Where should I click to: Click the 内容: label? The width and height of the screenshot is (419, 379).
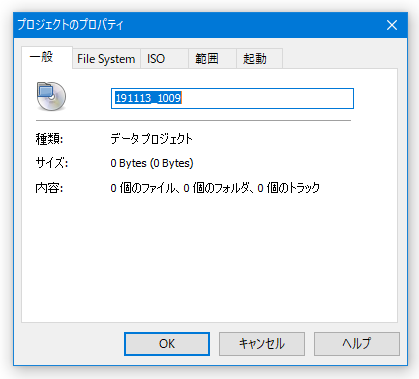pyautogui.click(x=49, y=188)
